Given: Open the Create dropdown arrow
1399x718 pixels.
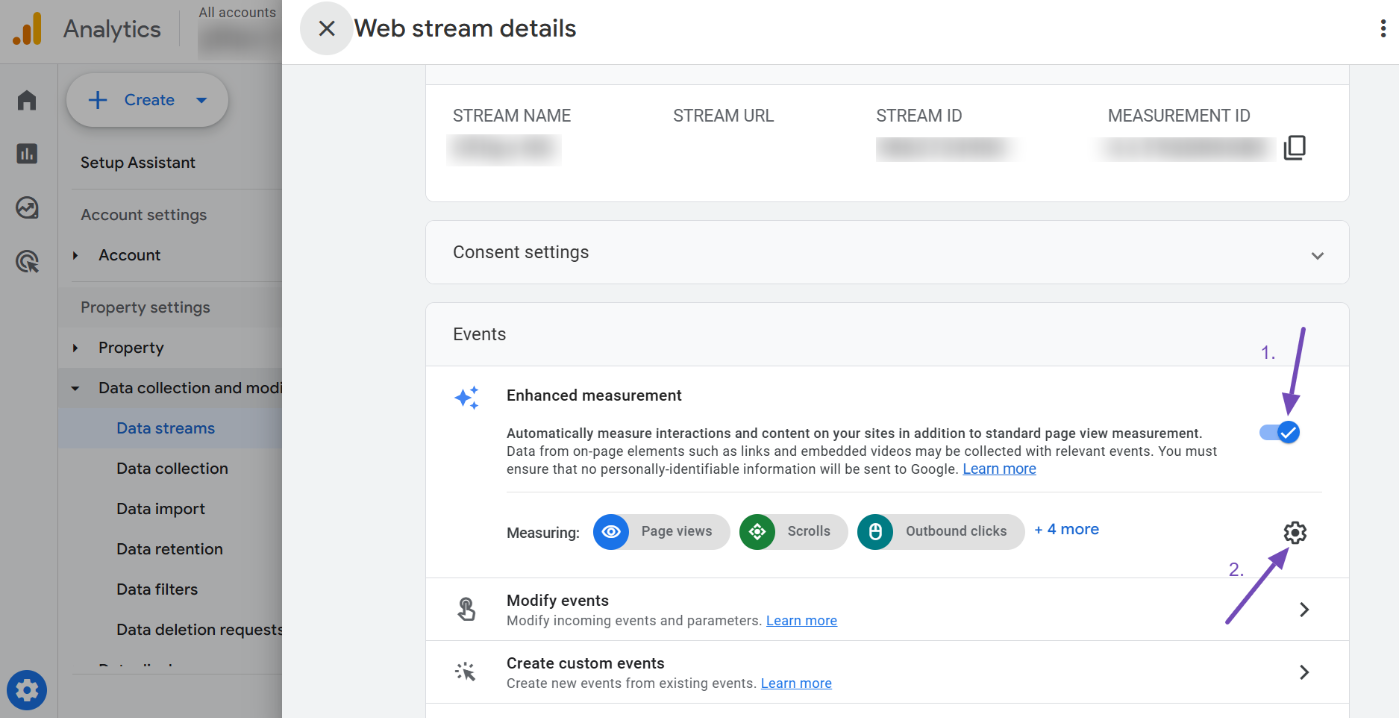Looking at the screenshot, I should coord(201,100).
